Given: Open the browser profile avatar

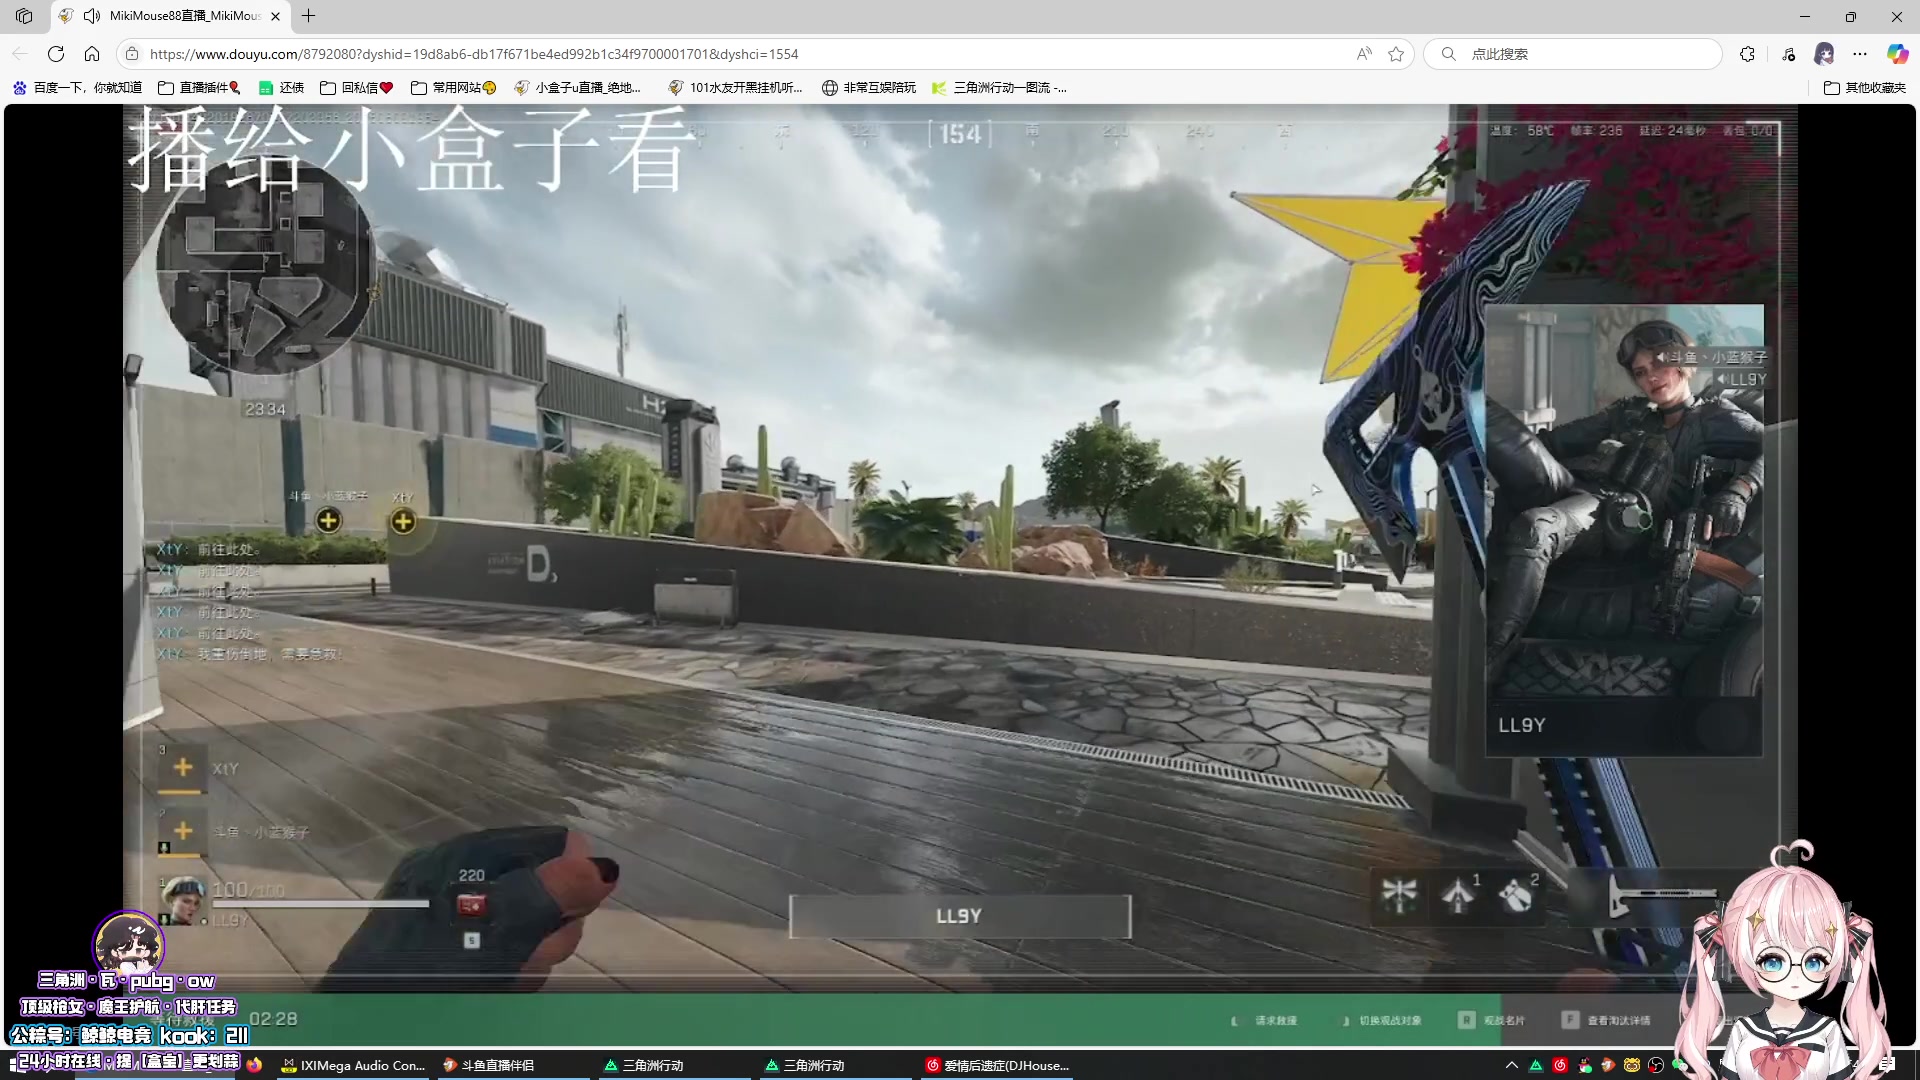Looking at the screenshot, I should coord(1824,54).
